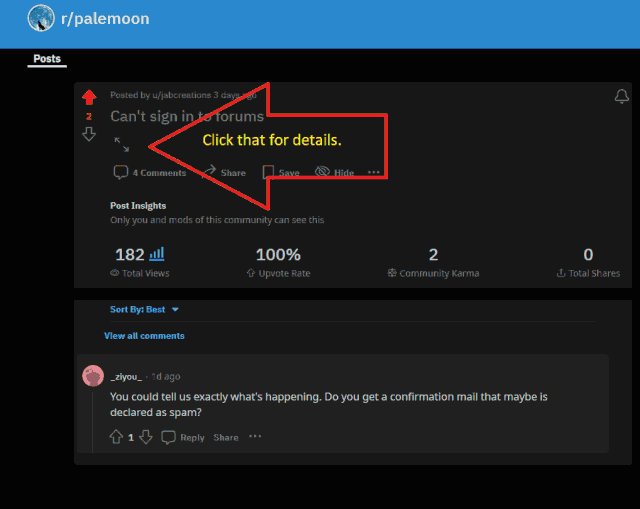Click "Only you and mods" notice text
This screenshot has height=509, width=640.
217,220
